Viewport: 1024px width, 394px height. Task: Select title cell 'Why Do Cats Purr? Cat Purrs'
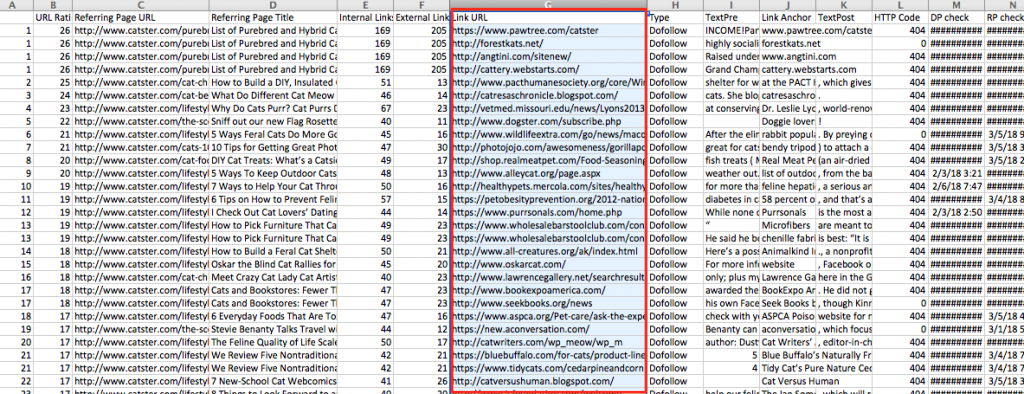tap(274, 108)
